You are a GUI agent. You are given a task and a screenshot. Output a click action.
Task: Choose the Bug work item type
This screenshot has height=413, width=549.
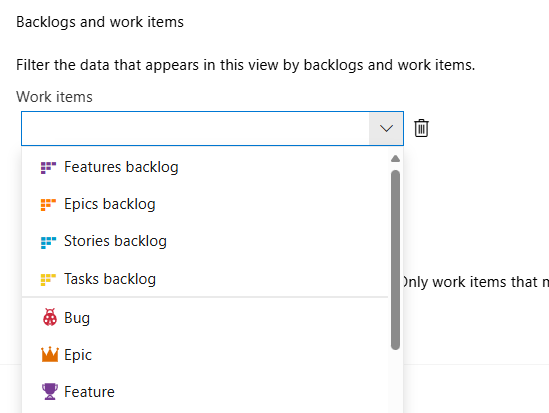205,318
